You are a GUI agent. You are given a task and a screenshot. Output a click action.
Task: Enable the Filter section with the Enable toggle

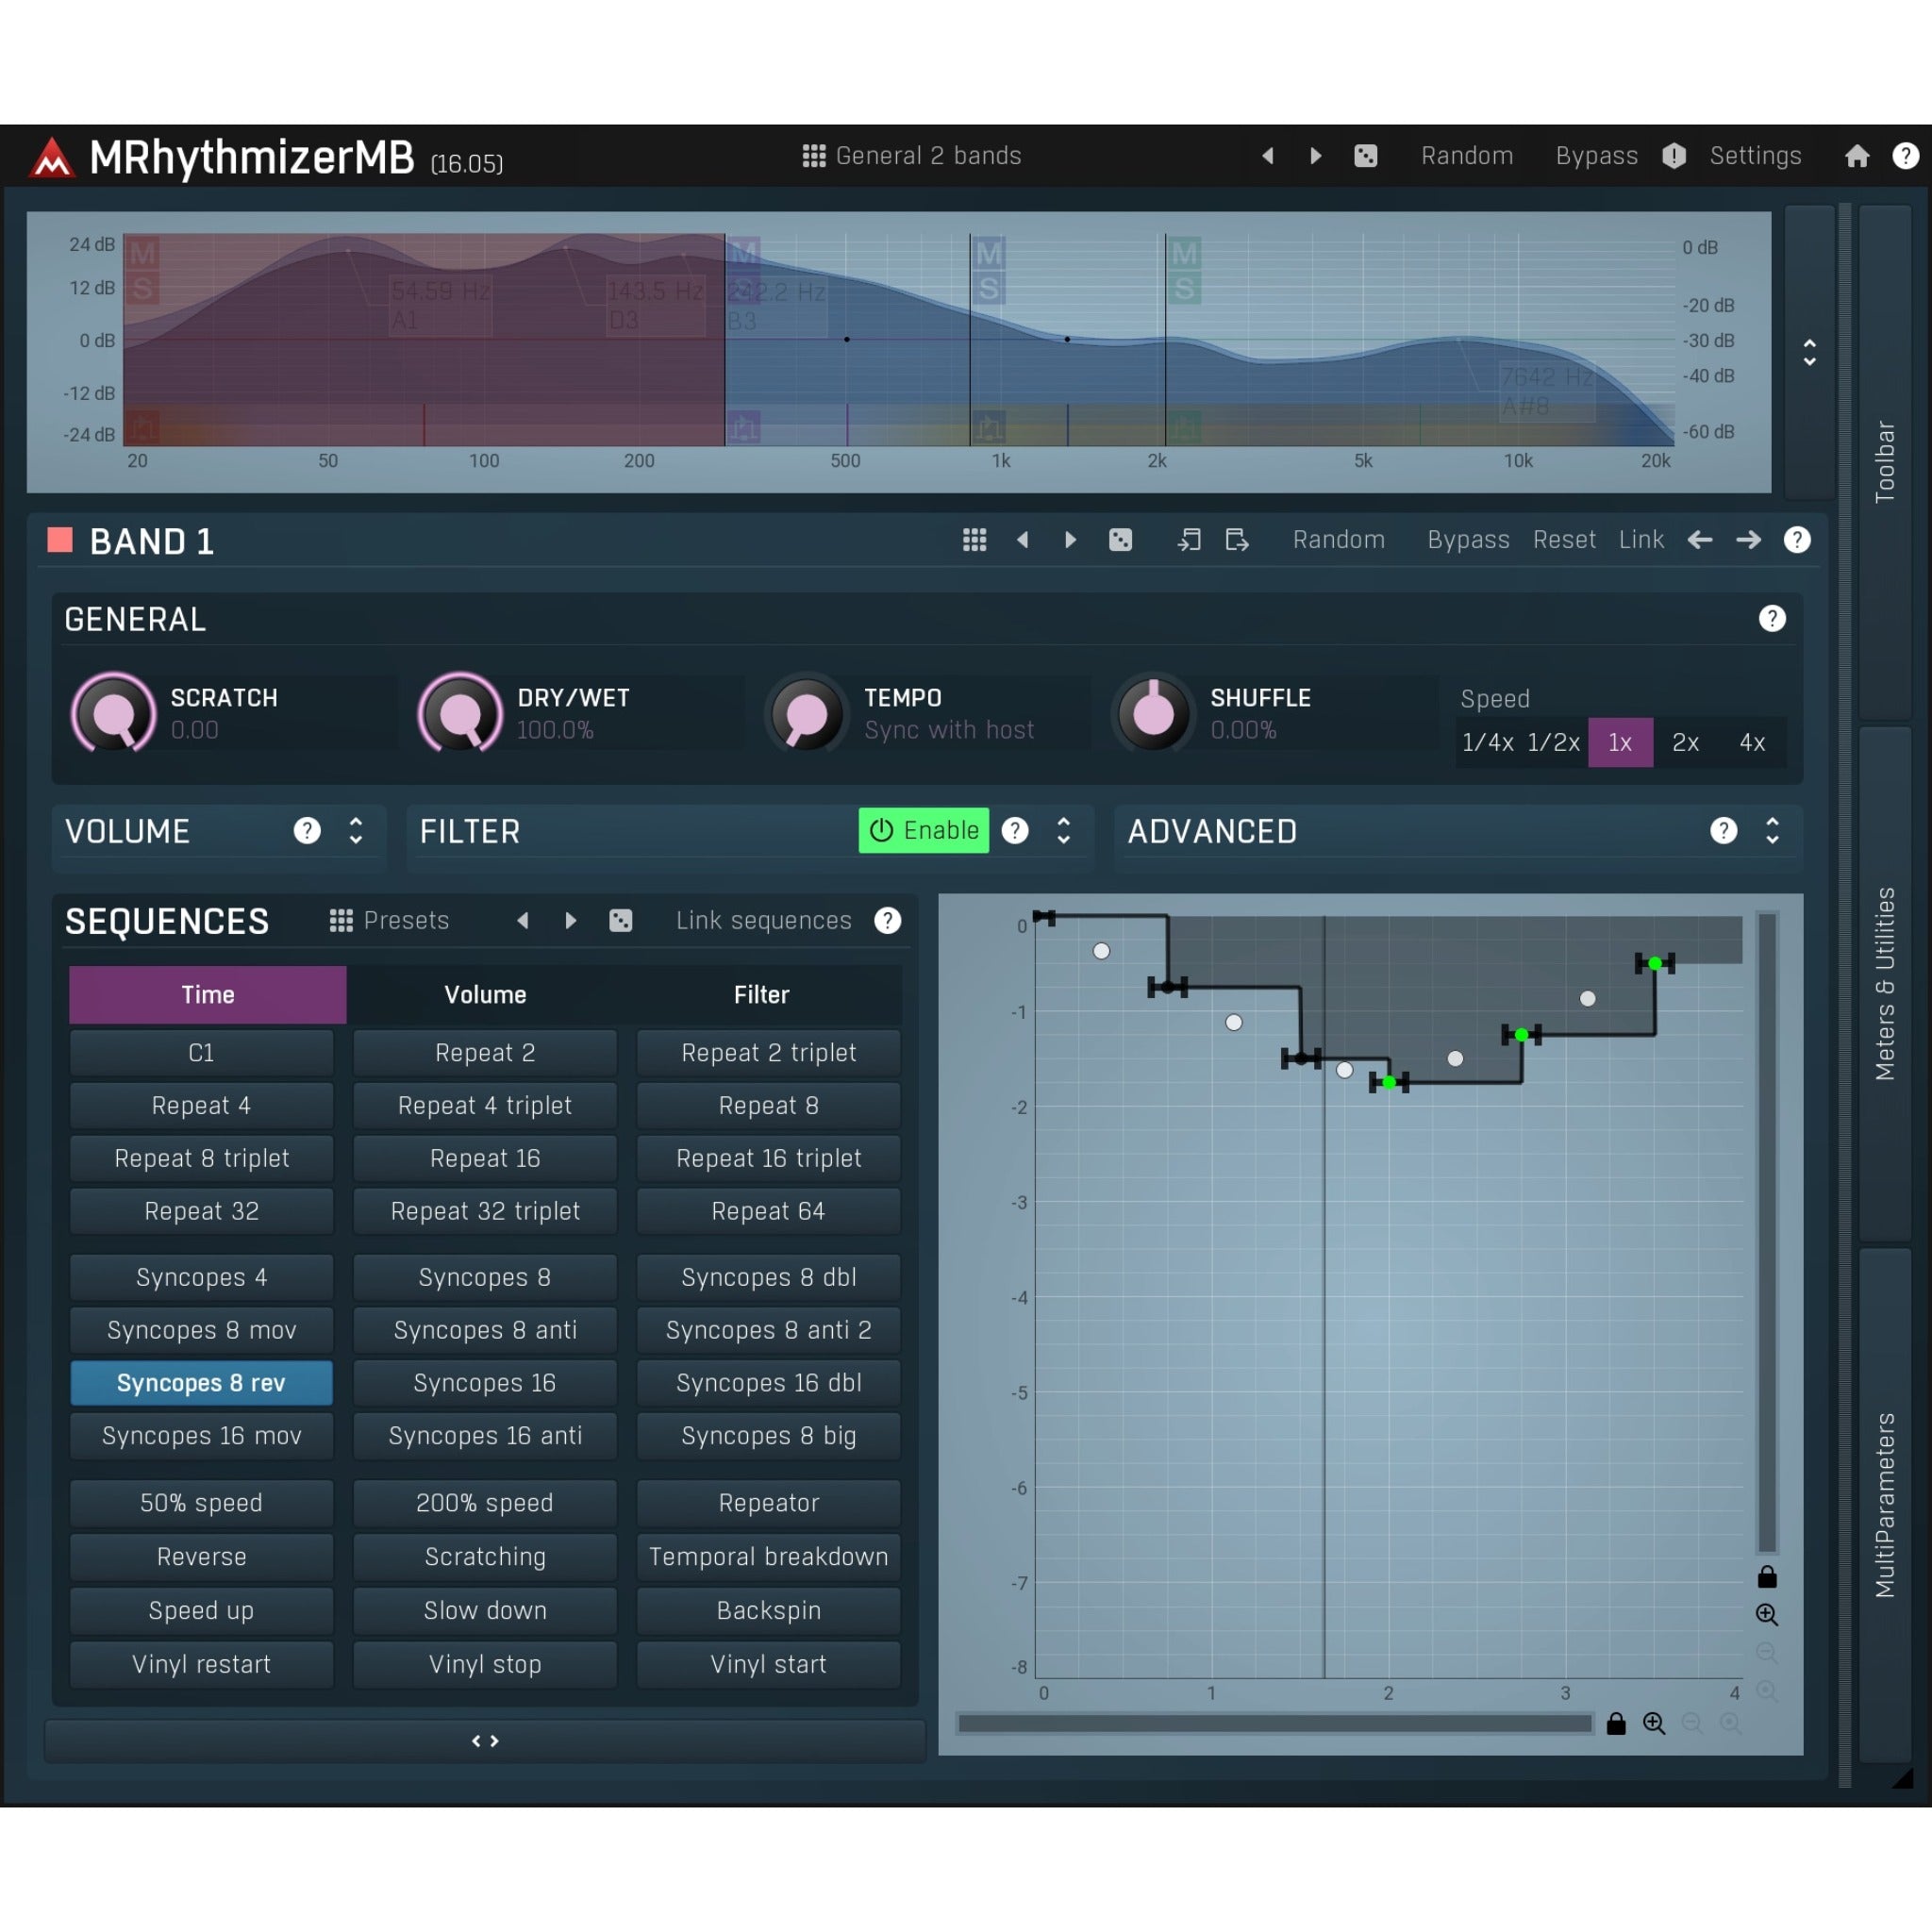[922, 830]
